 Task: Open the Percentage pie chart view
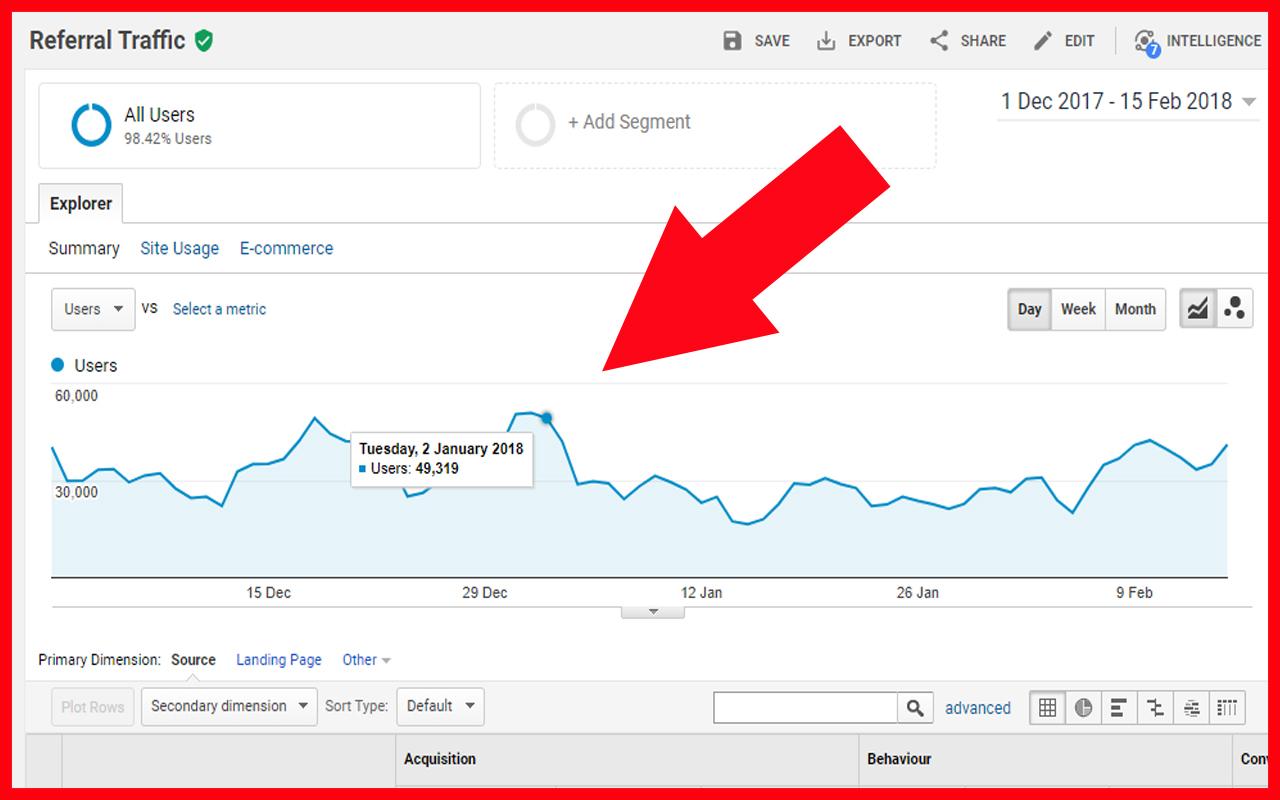[x=1083, y=707]
